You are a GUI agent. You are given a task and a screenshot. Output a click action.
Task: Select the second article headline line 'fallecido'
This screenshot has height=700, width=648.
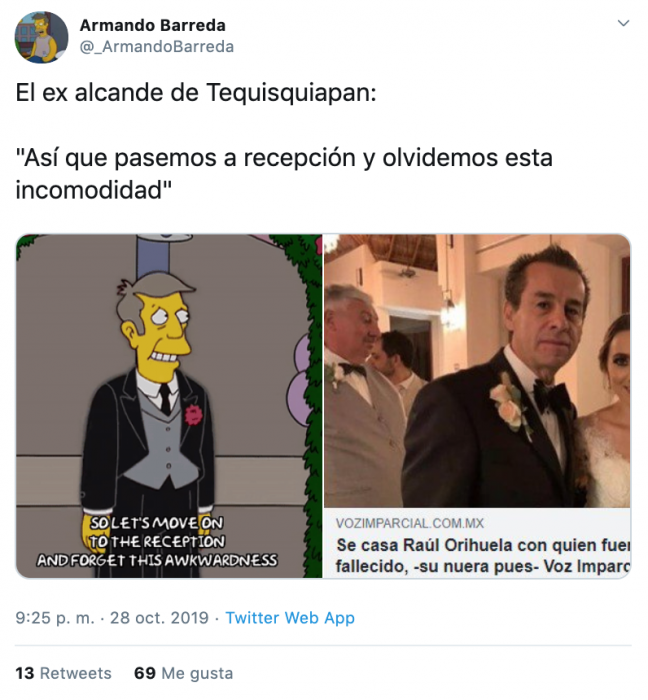[x=483, y=566]
